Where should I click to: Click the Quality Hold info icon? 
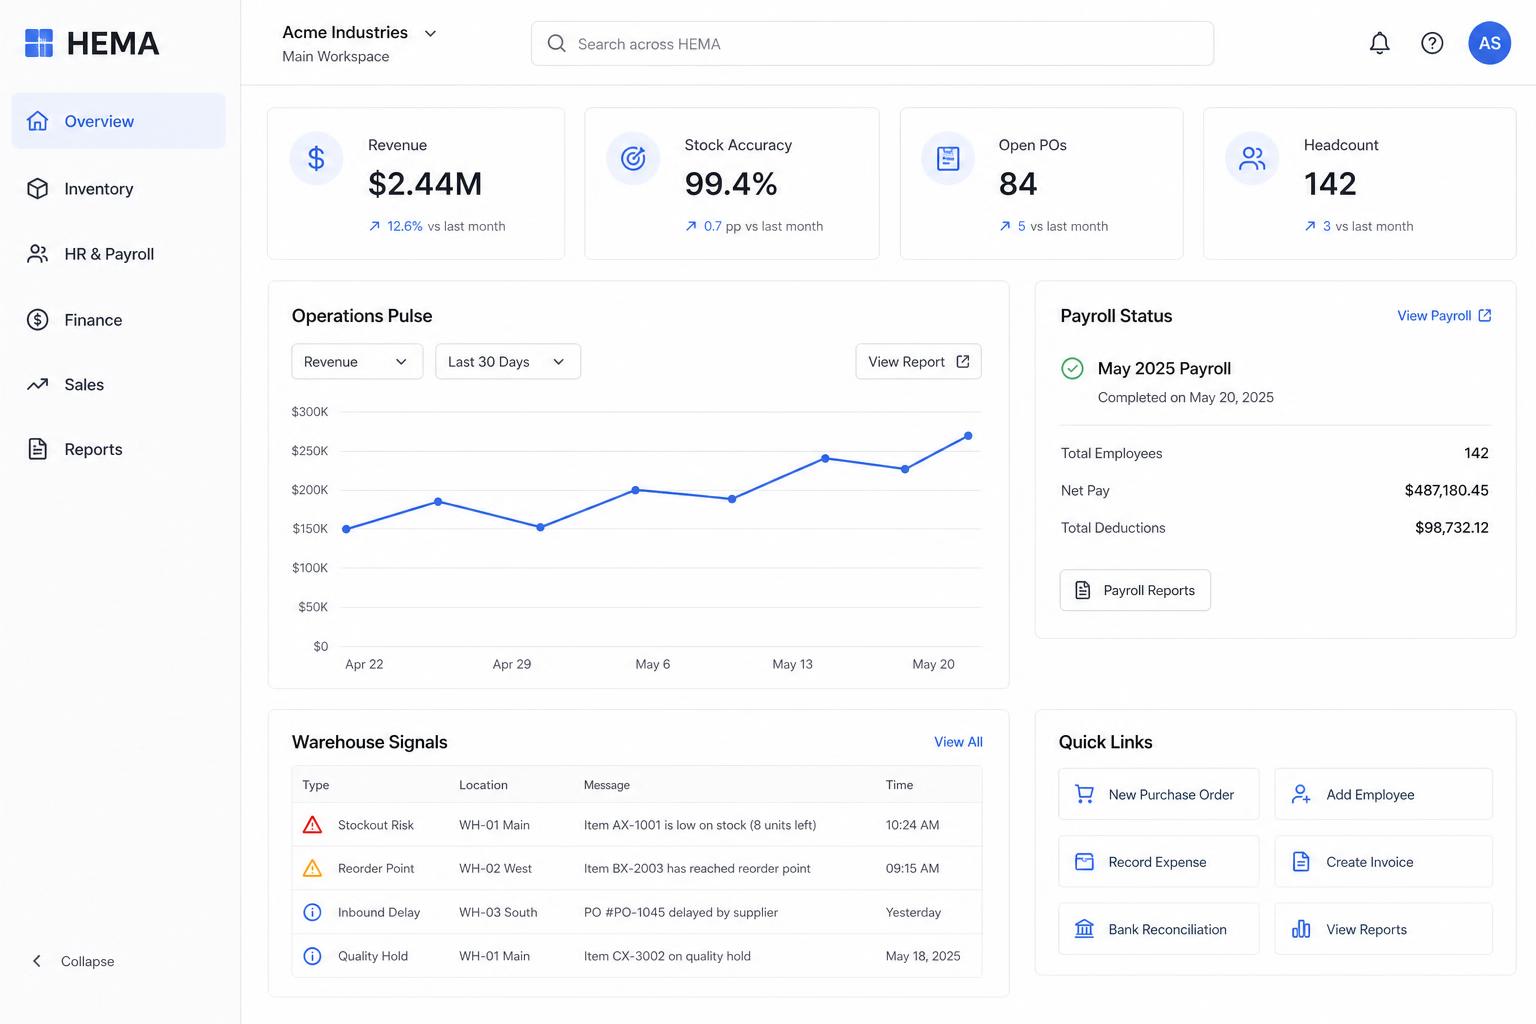(x=312, y=956)
